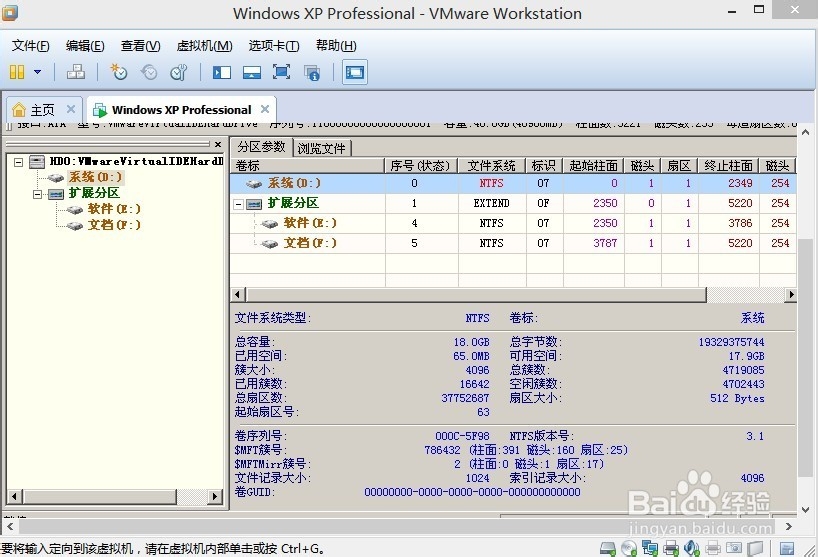
Task: Click the 终止柱面 column header
Action: (x=728, y=166)
